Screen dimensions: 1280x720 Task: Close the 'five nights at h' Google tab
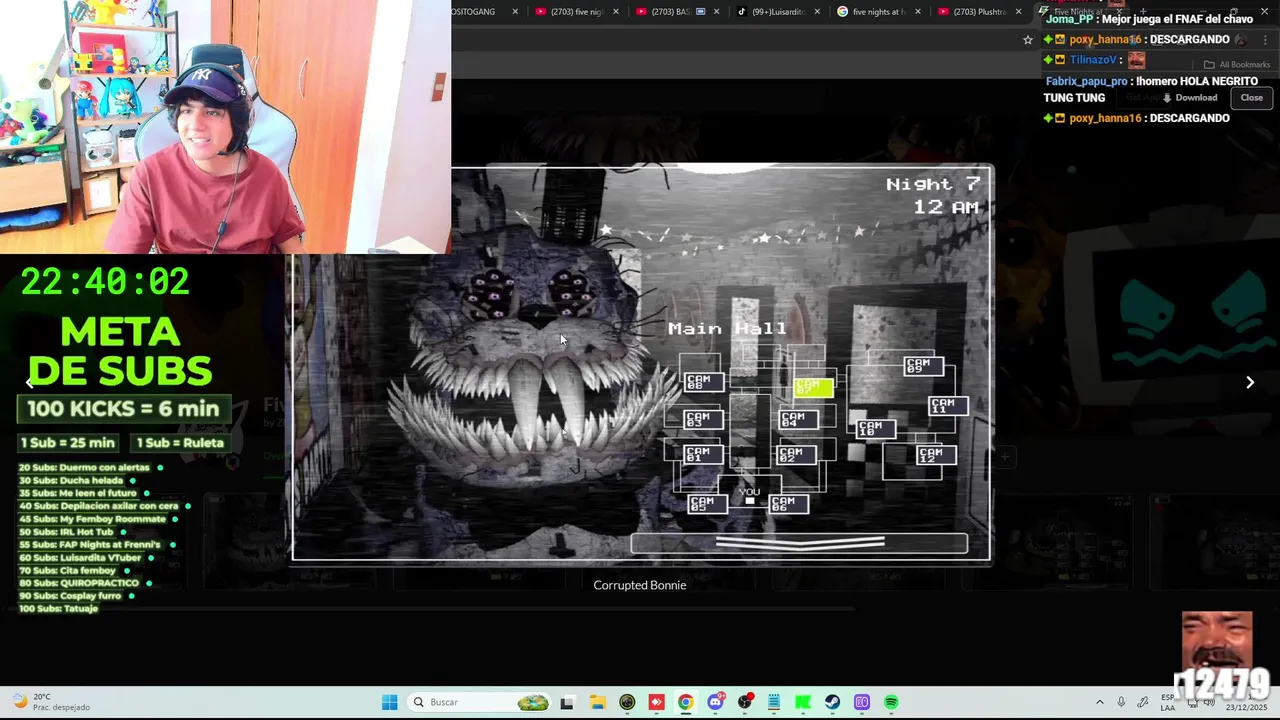[918, 12]
